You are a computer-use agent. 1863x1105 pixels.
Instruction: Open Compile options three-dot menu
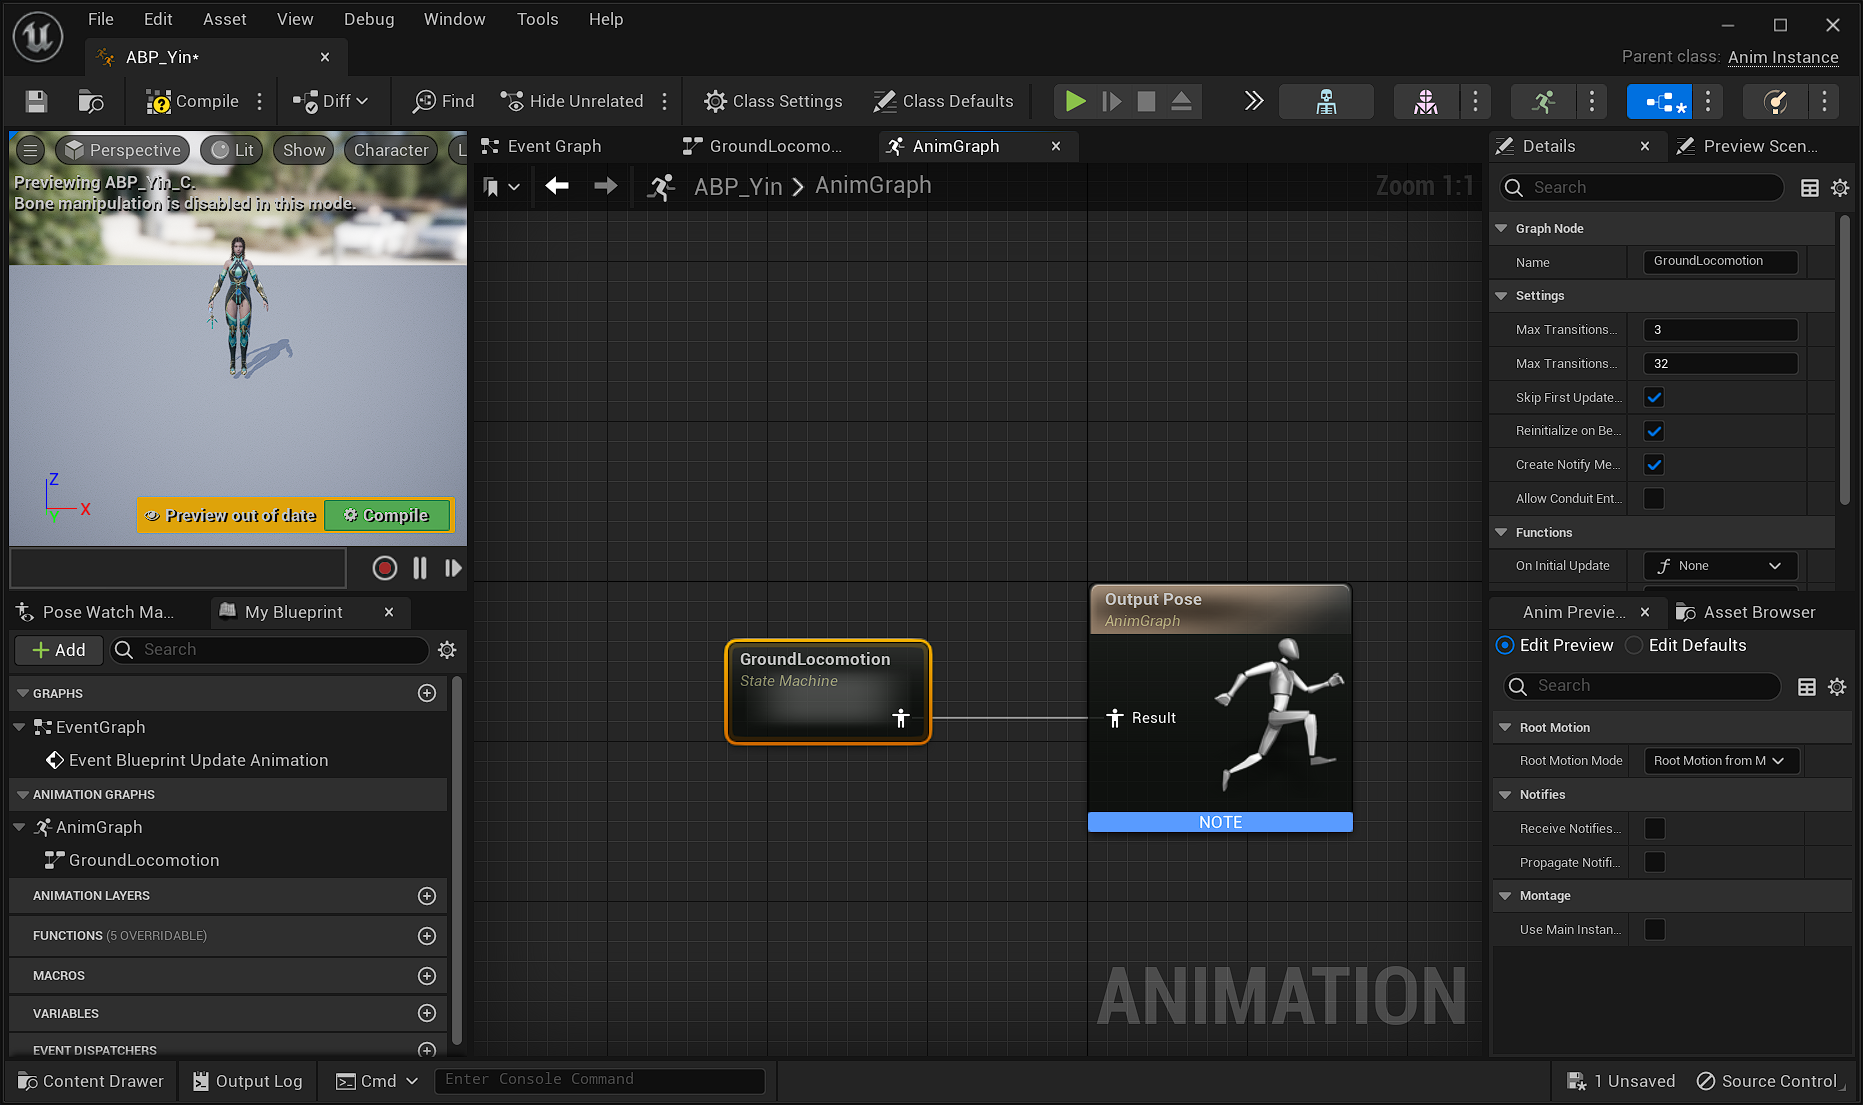[x=260, y=101]
